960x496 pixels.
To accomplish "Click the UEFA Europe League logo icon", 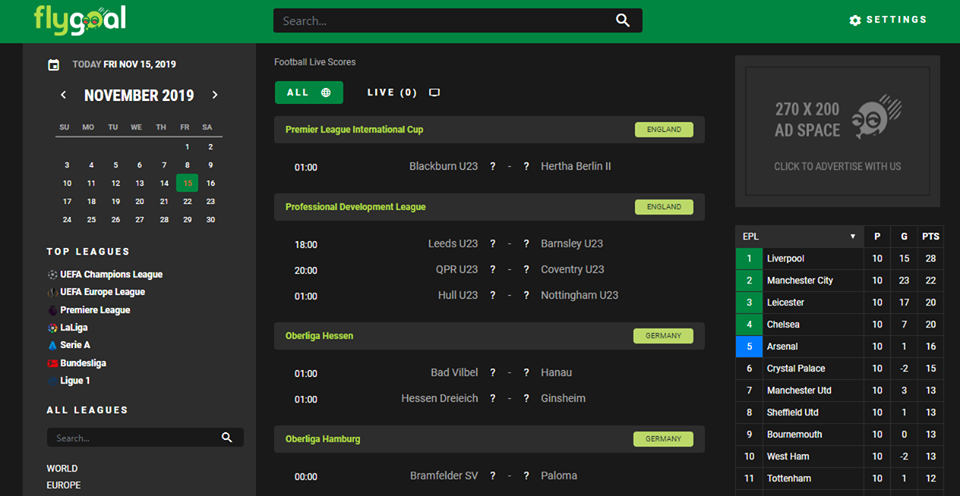I will click(x=52, y=292).
